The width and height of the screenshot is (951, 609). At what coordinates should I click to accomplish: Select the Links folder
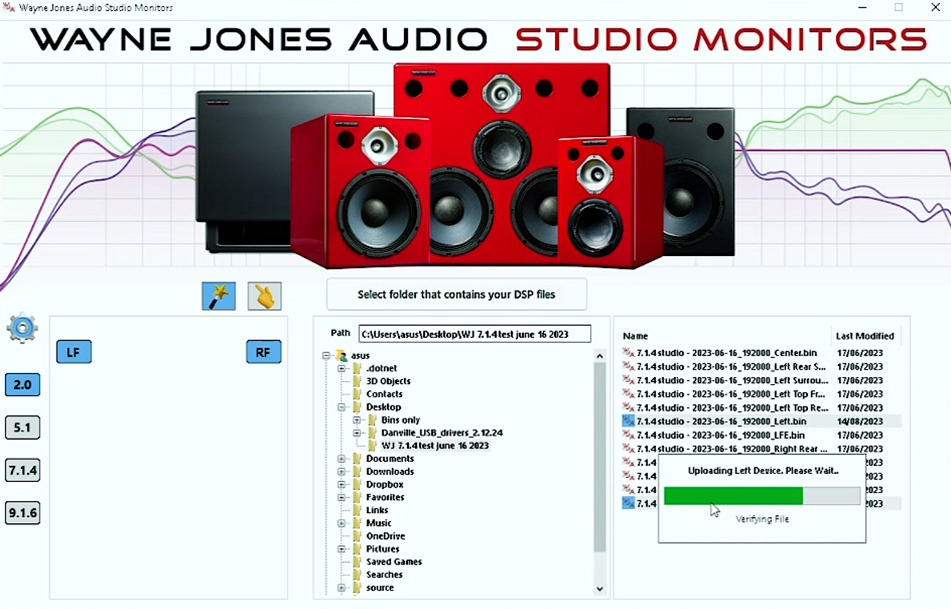[x=377, y=510]
